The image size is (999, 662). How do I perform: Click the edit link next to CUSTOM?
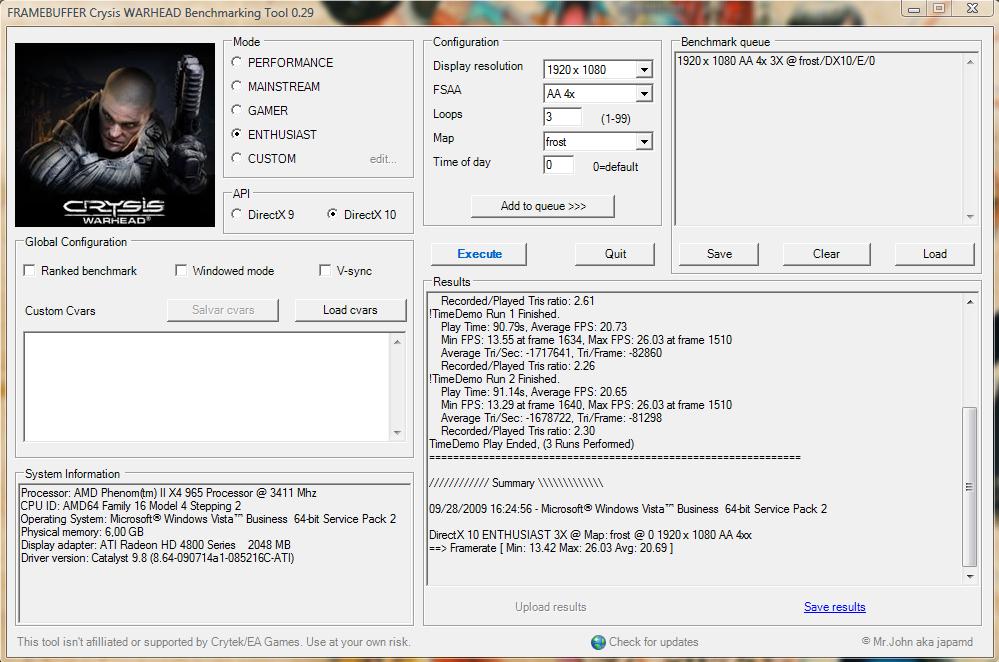[x=383, y=159]
